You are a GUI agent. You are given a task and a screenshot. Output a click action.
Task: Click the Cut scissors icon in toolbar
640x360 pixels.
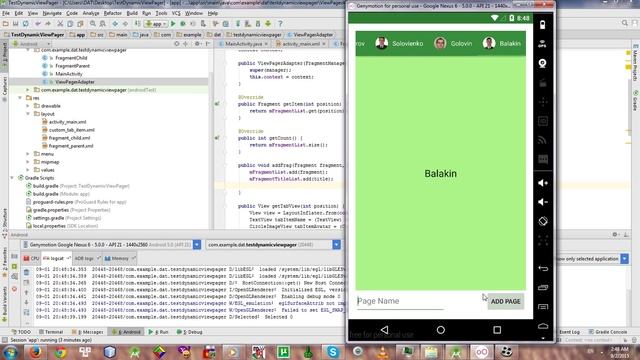coord(60,24)
